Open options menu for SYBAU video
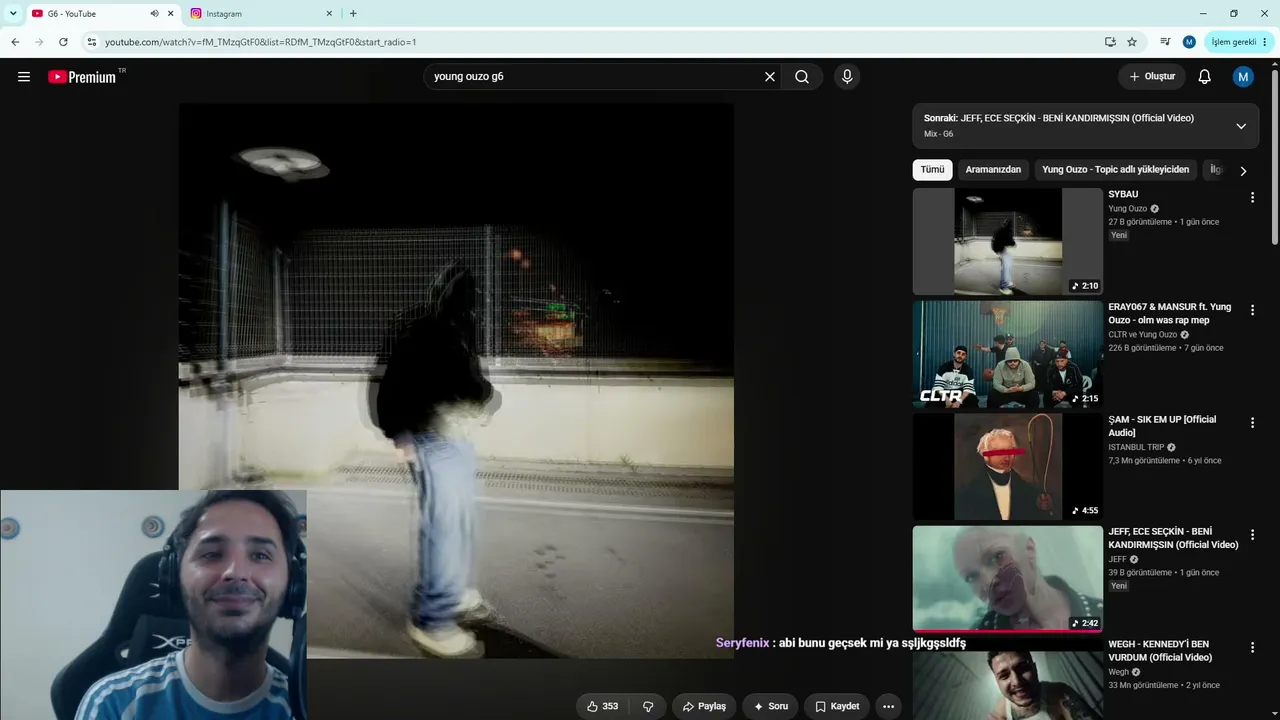 (x=1252, y=198)
